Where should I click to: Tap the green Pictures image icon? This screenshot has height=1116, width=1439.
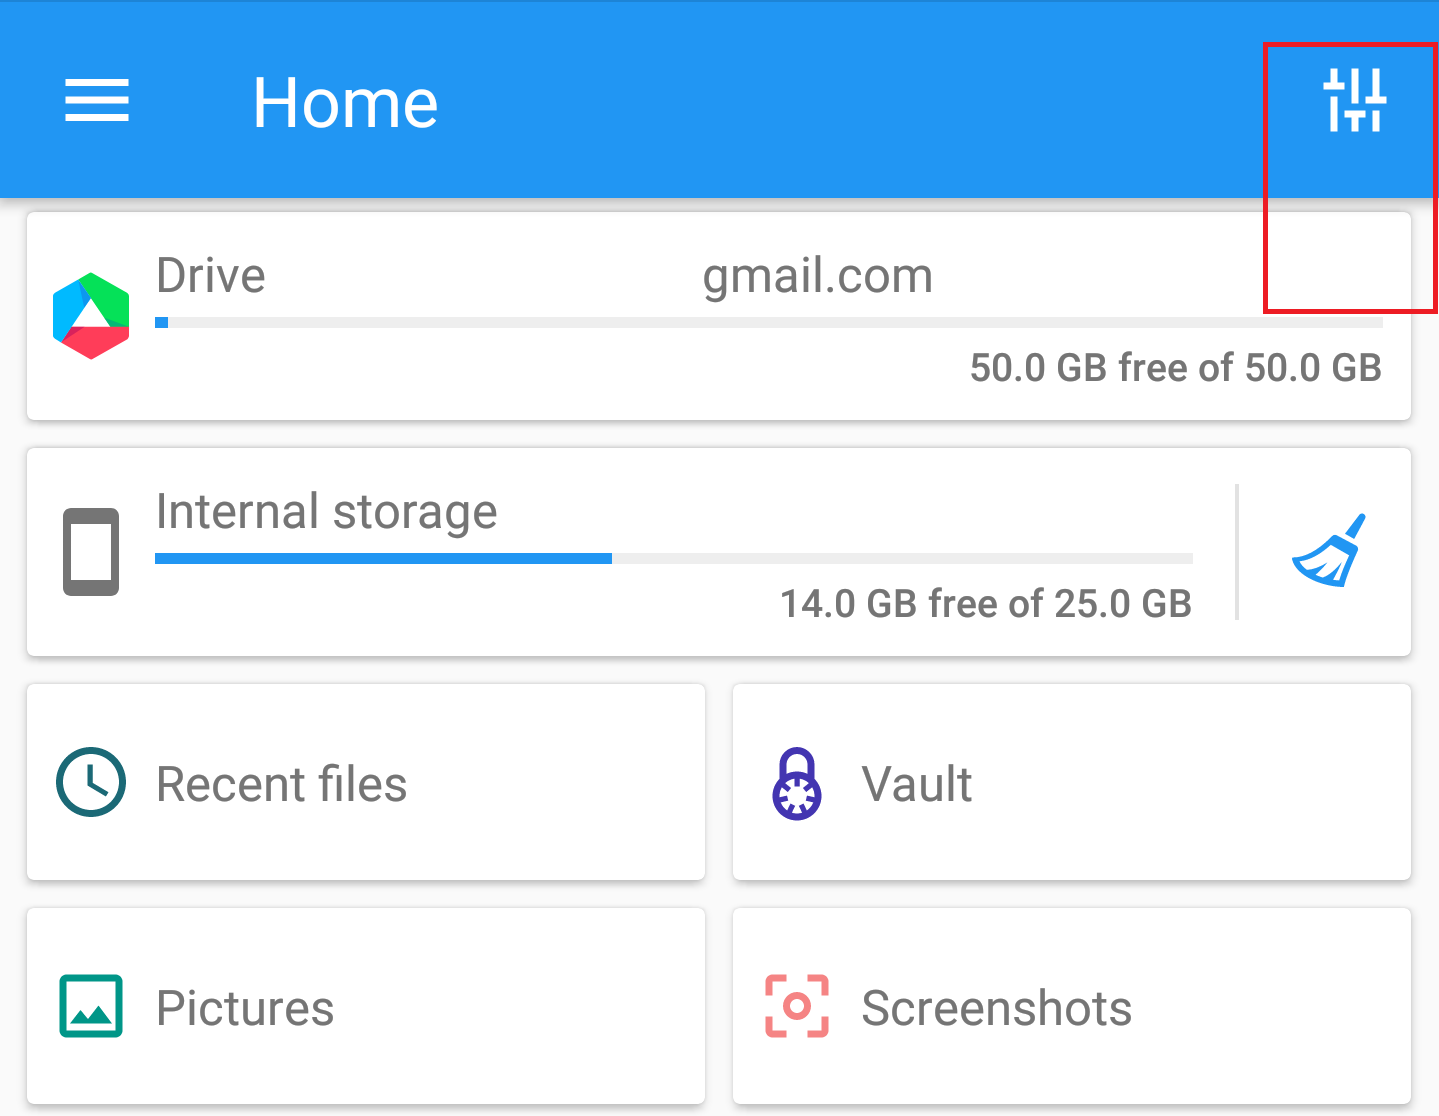point(91,1006)
